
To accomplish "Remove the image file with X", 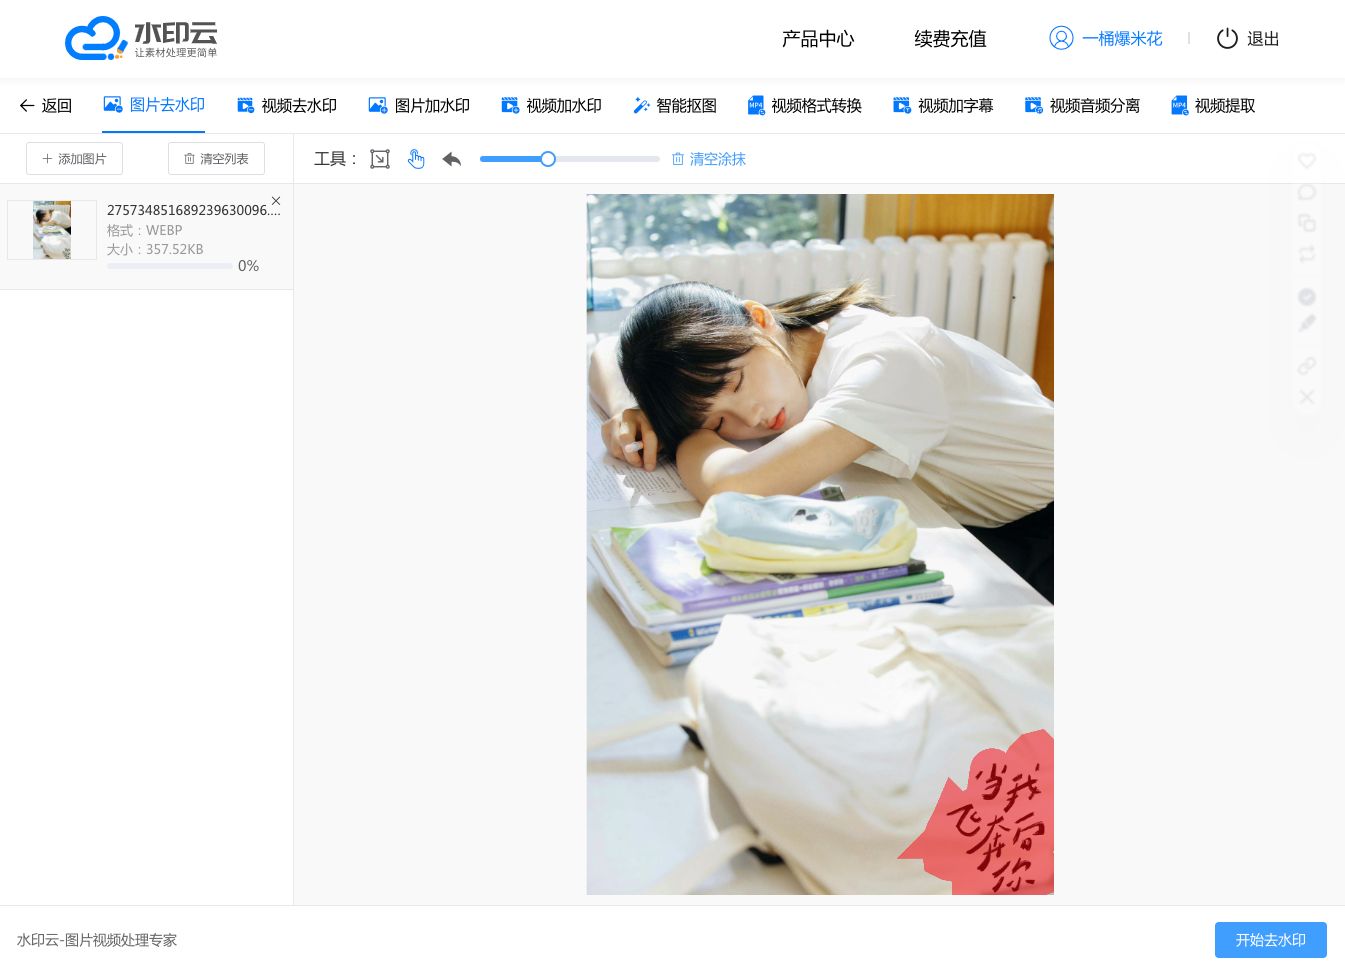I will [276, 201].
